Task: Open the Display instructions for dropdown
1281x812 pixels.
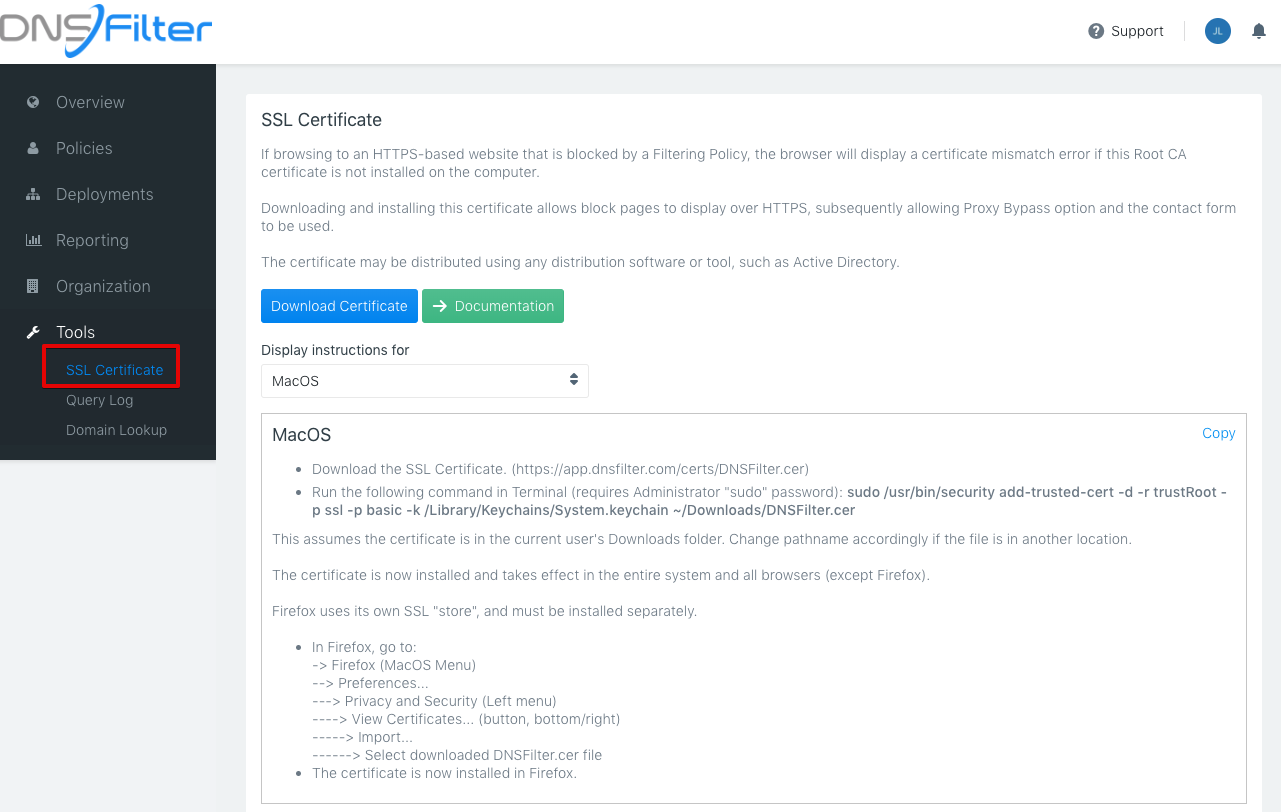Action: [425, 381]
